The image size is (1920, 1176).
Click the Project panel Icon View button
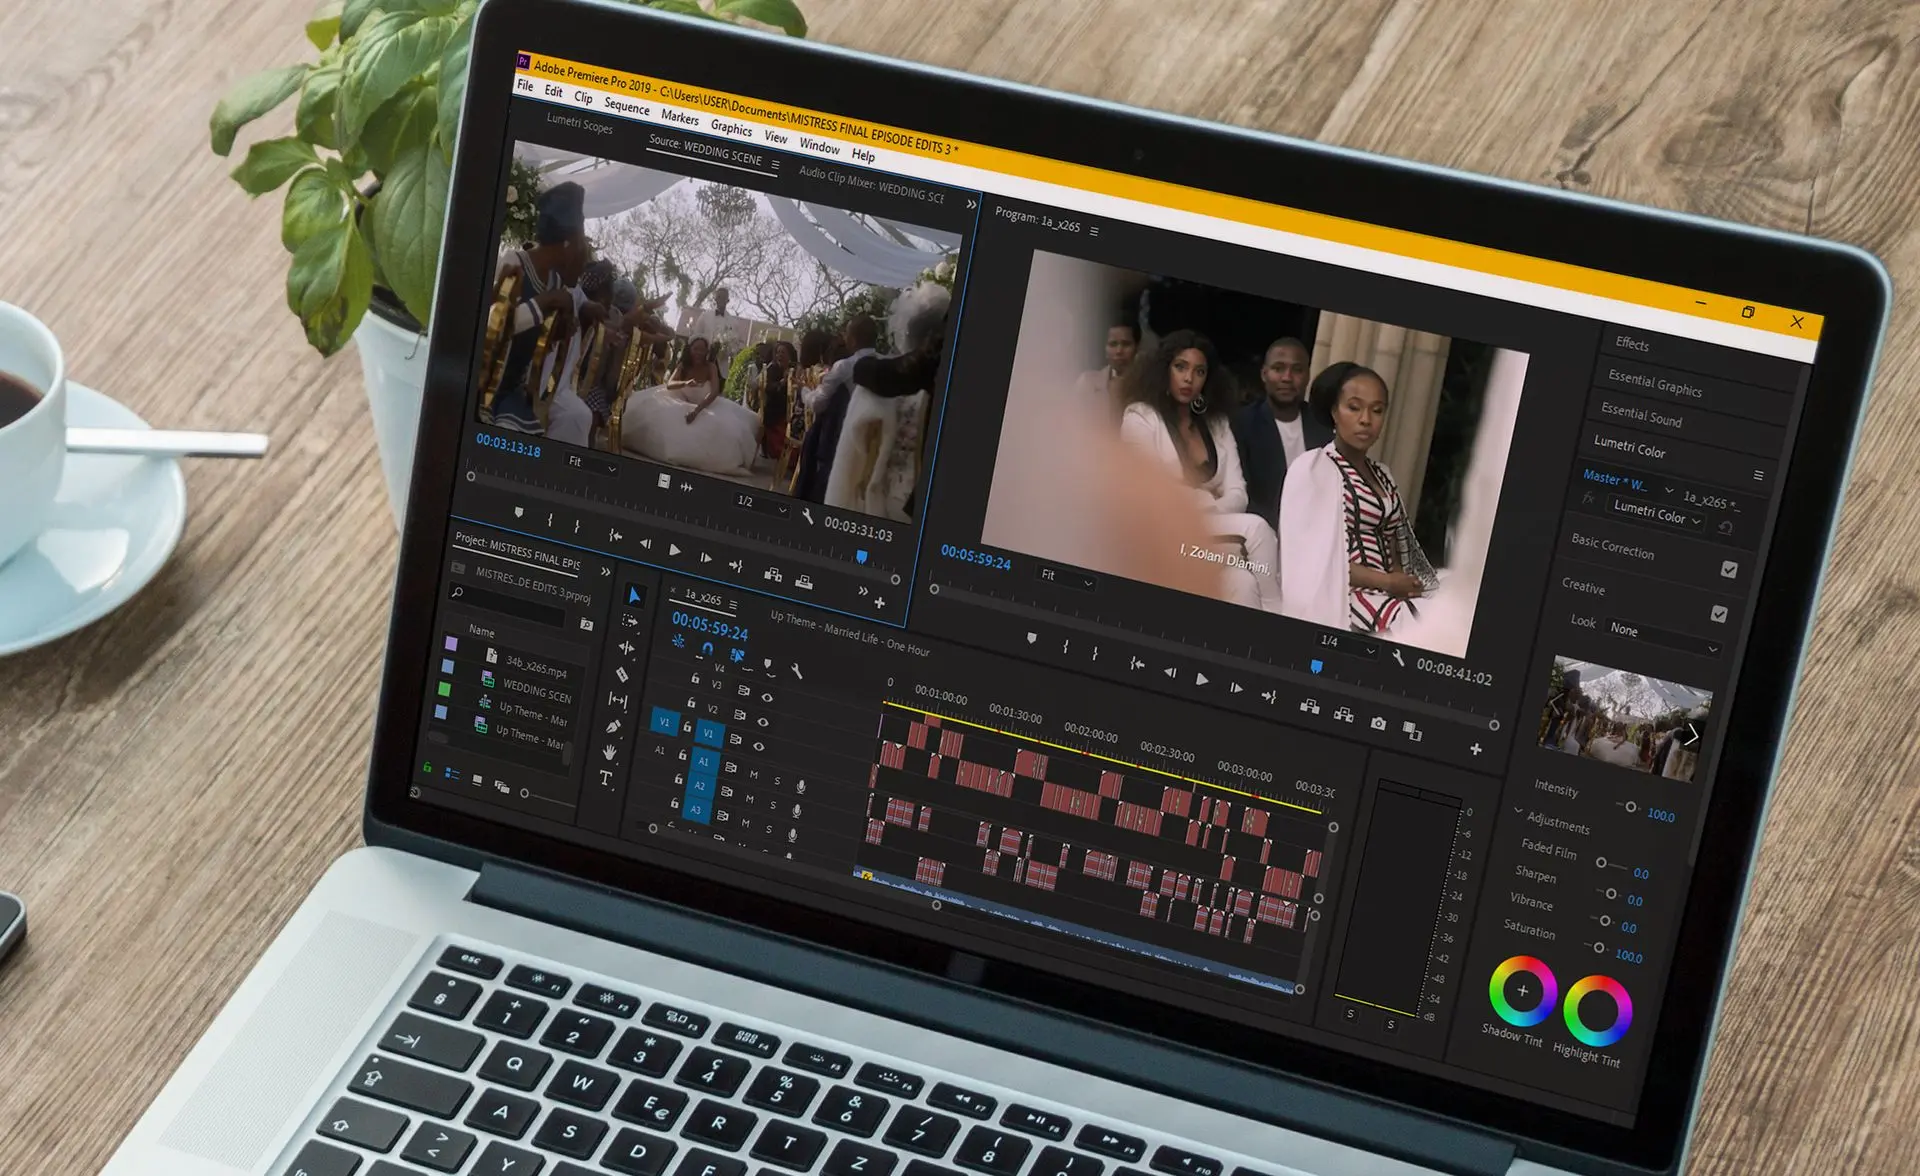pos(477,780)
